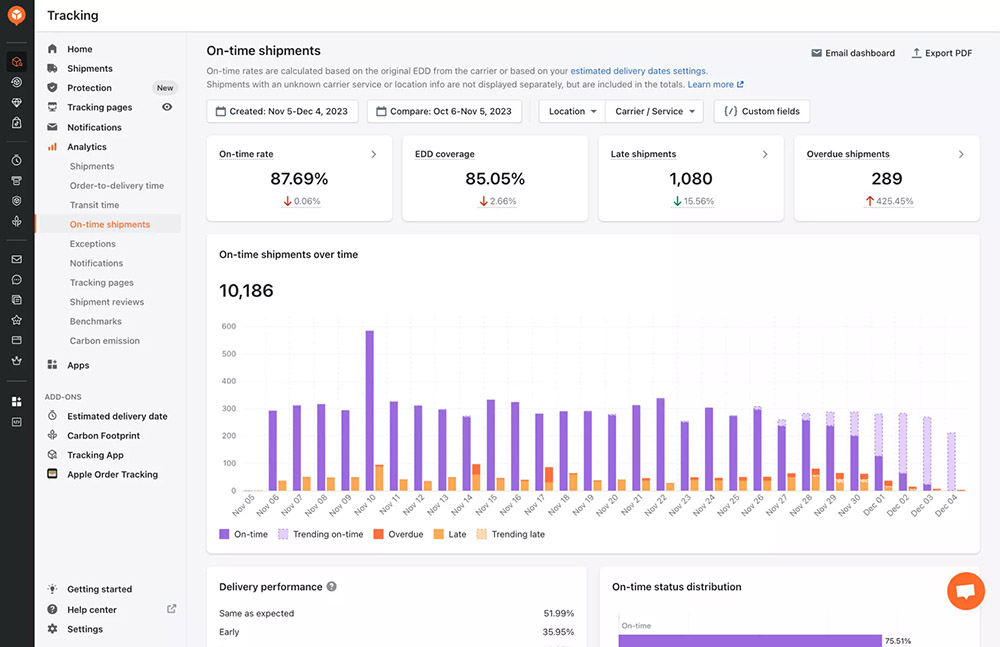Click the AfterShip logo in the rail

[17, 16]
